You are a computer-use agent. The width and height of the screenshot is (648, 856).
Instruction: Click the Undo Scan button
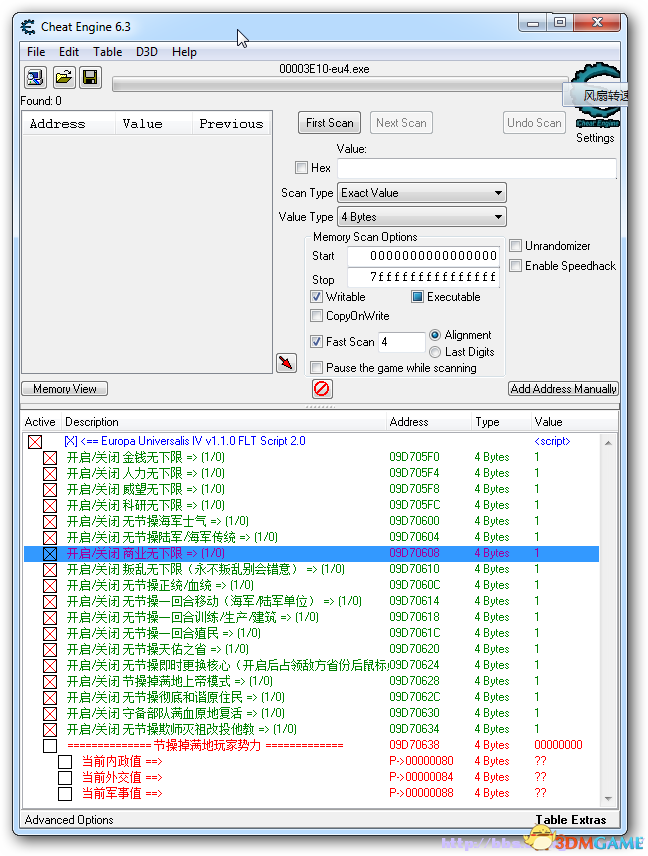pos(534,123)
